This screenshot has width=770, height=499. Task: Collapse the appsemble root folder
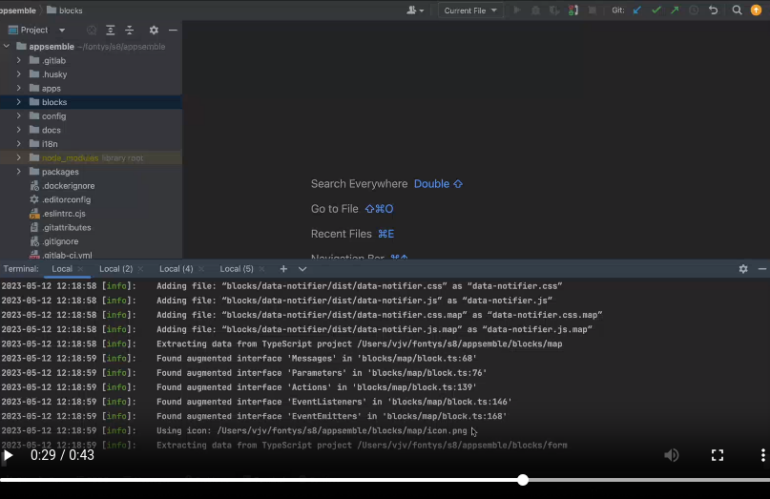pos(6,47)
